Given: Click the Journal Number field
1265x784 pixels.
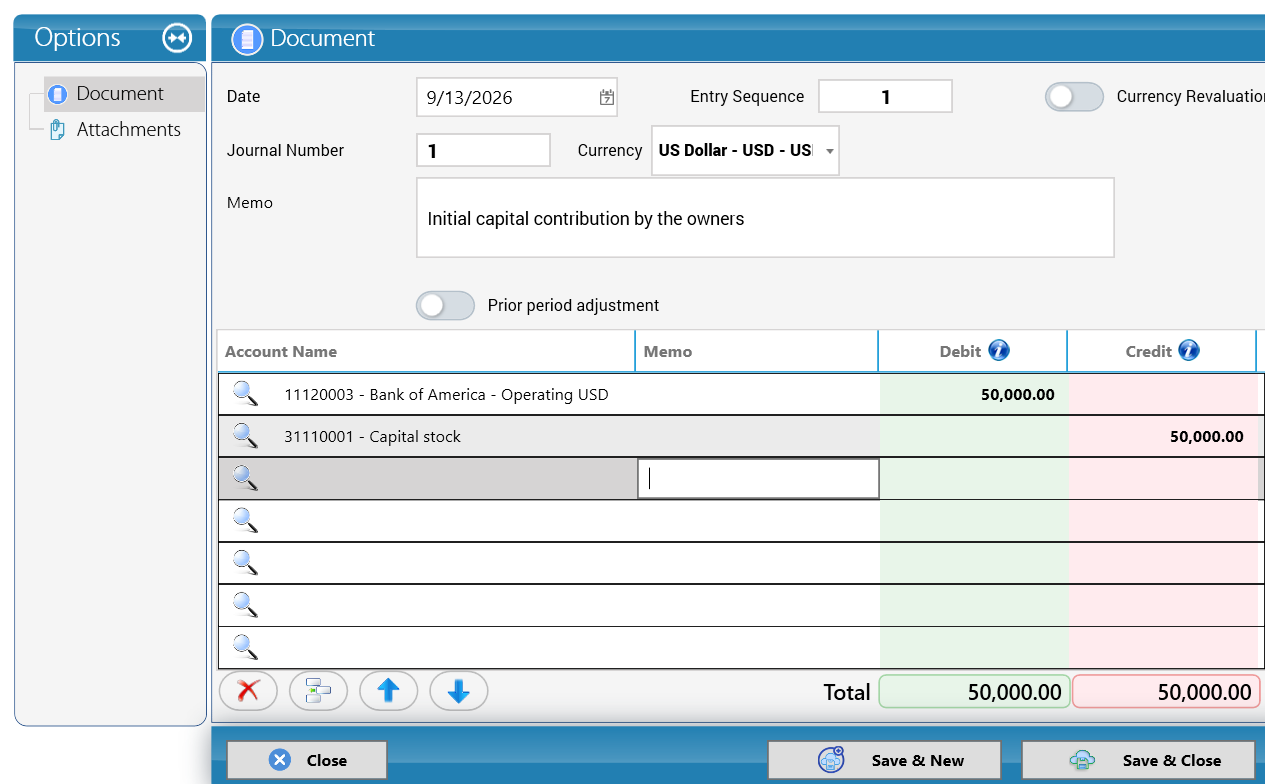Looking at the screenshot, I should [x=483, y=150].
